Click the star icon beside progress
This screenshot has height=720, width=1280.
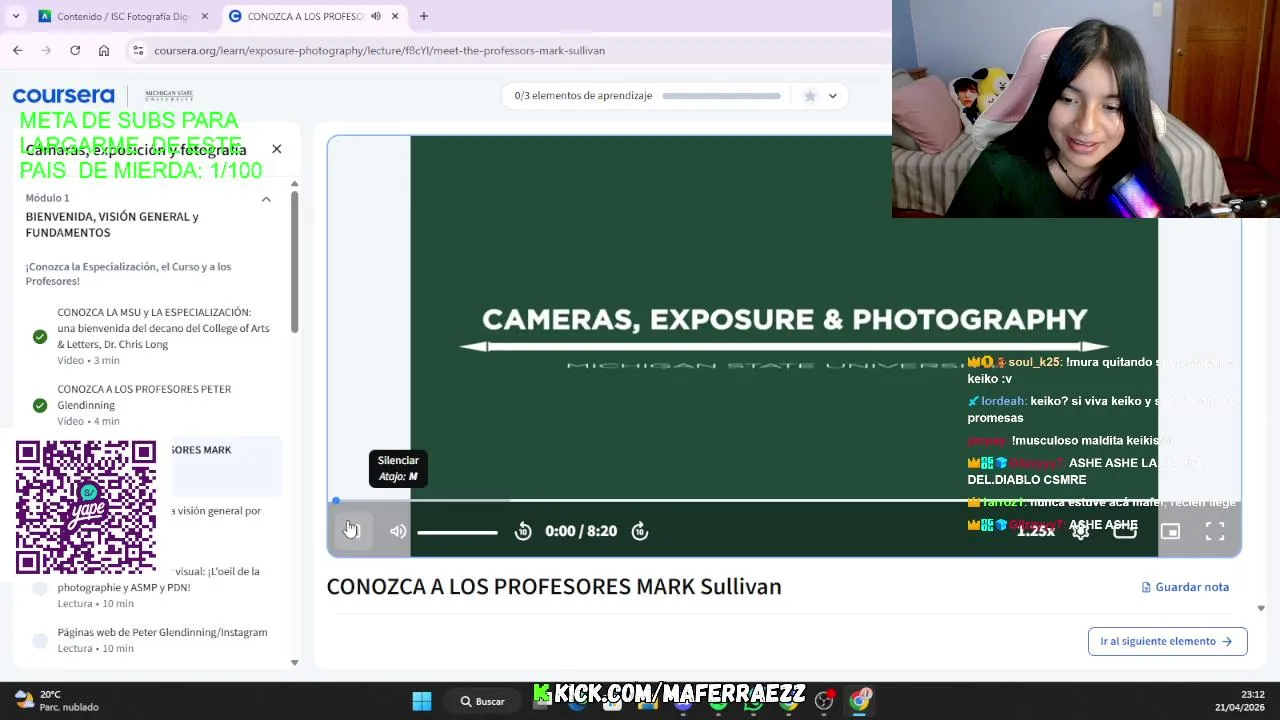point(810,96)
